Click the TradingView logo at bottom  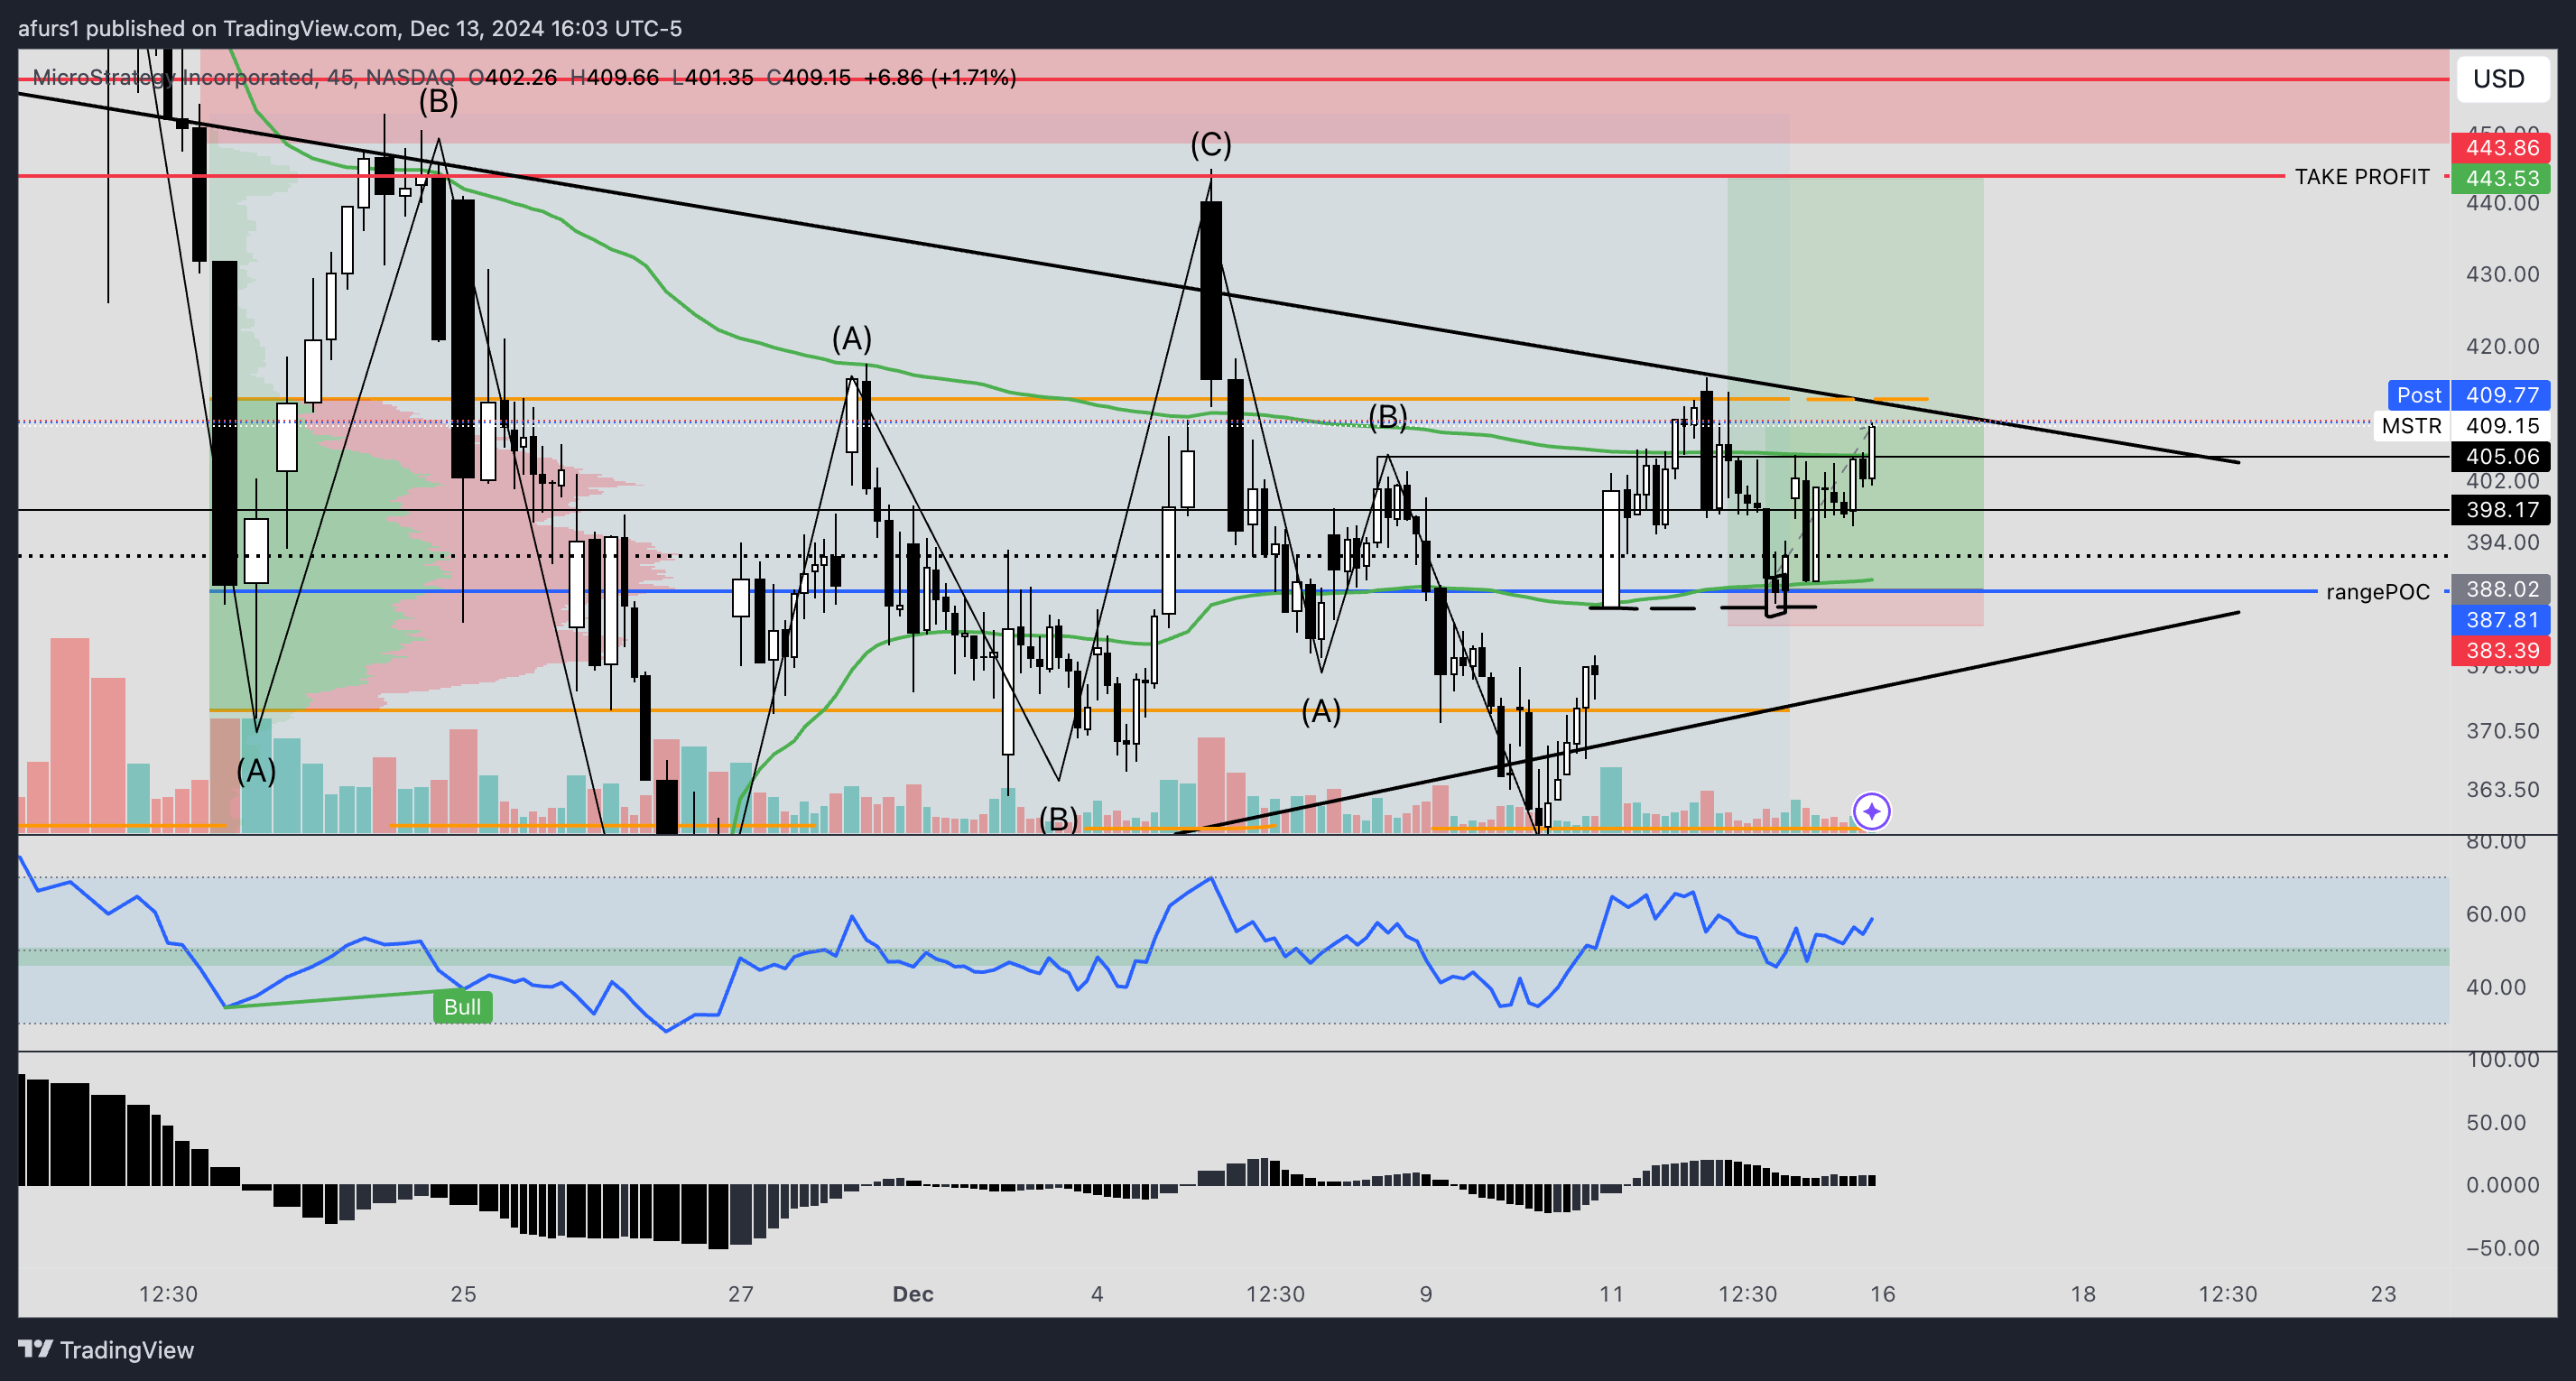[x=107, y=1350]
